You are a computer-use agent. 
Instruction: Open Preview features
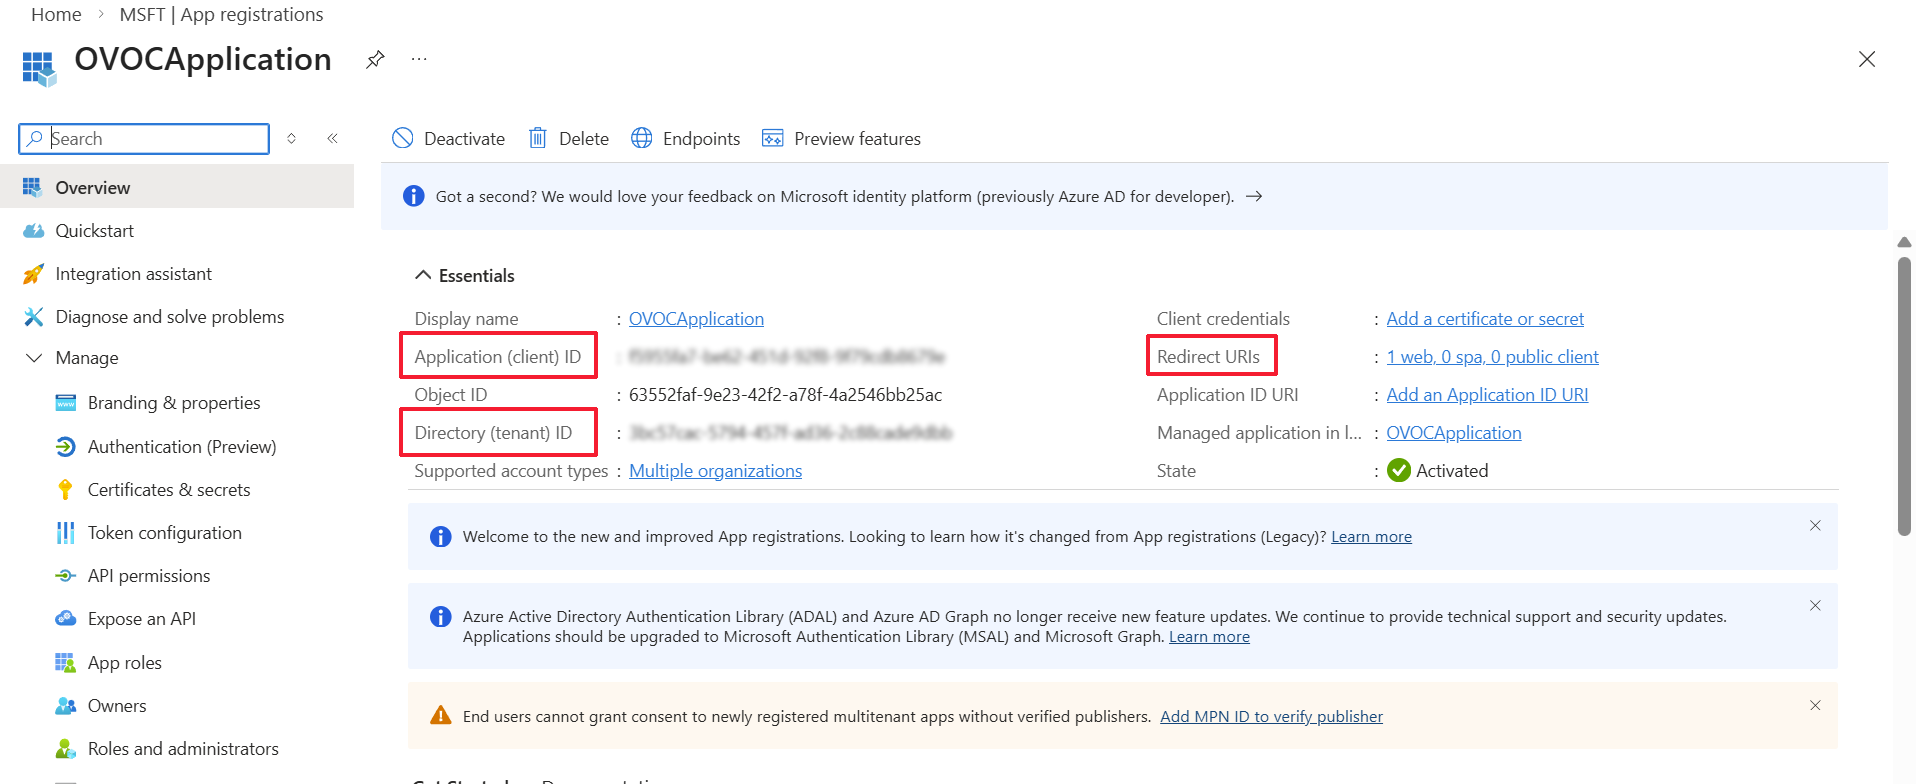[841, 138]
